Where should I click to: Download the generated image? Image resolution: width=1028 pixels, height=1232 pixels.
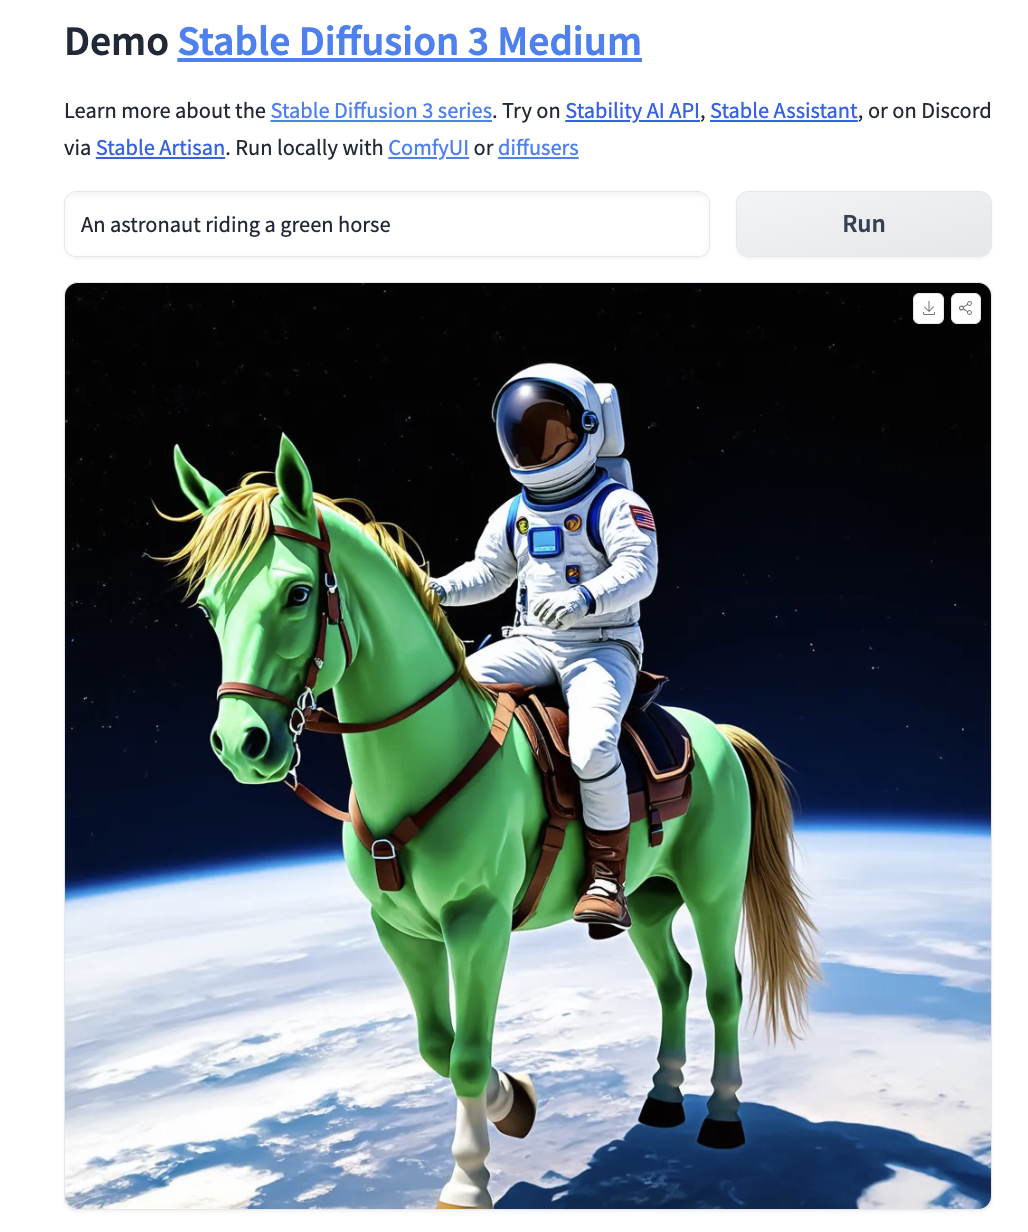(x=928, y=309)
